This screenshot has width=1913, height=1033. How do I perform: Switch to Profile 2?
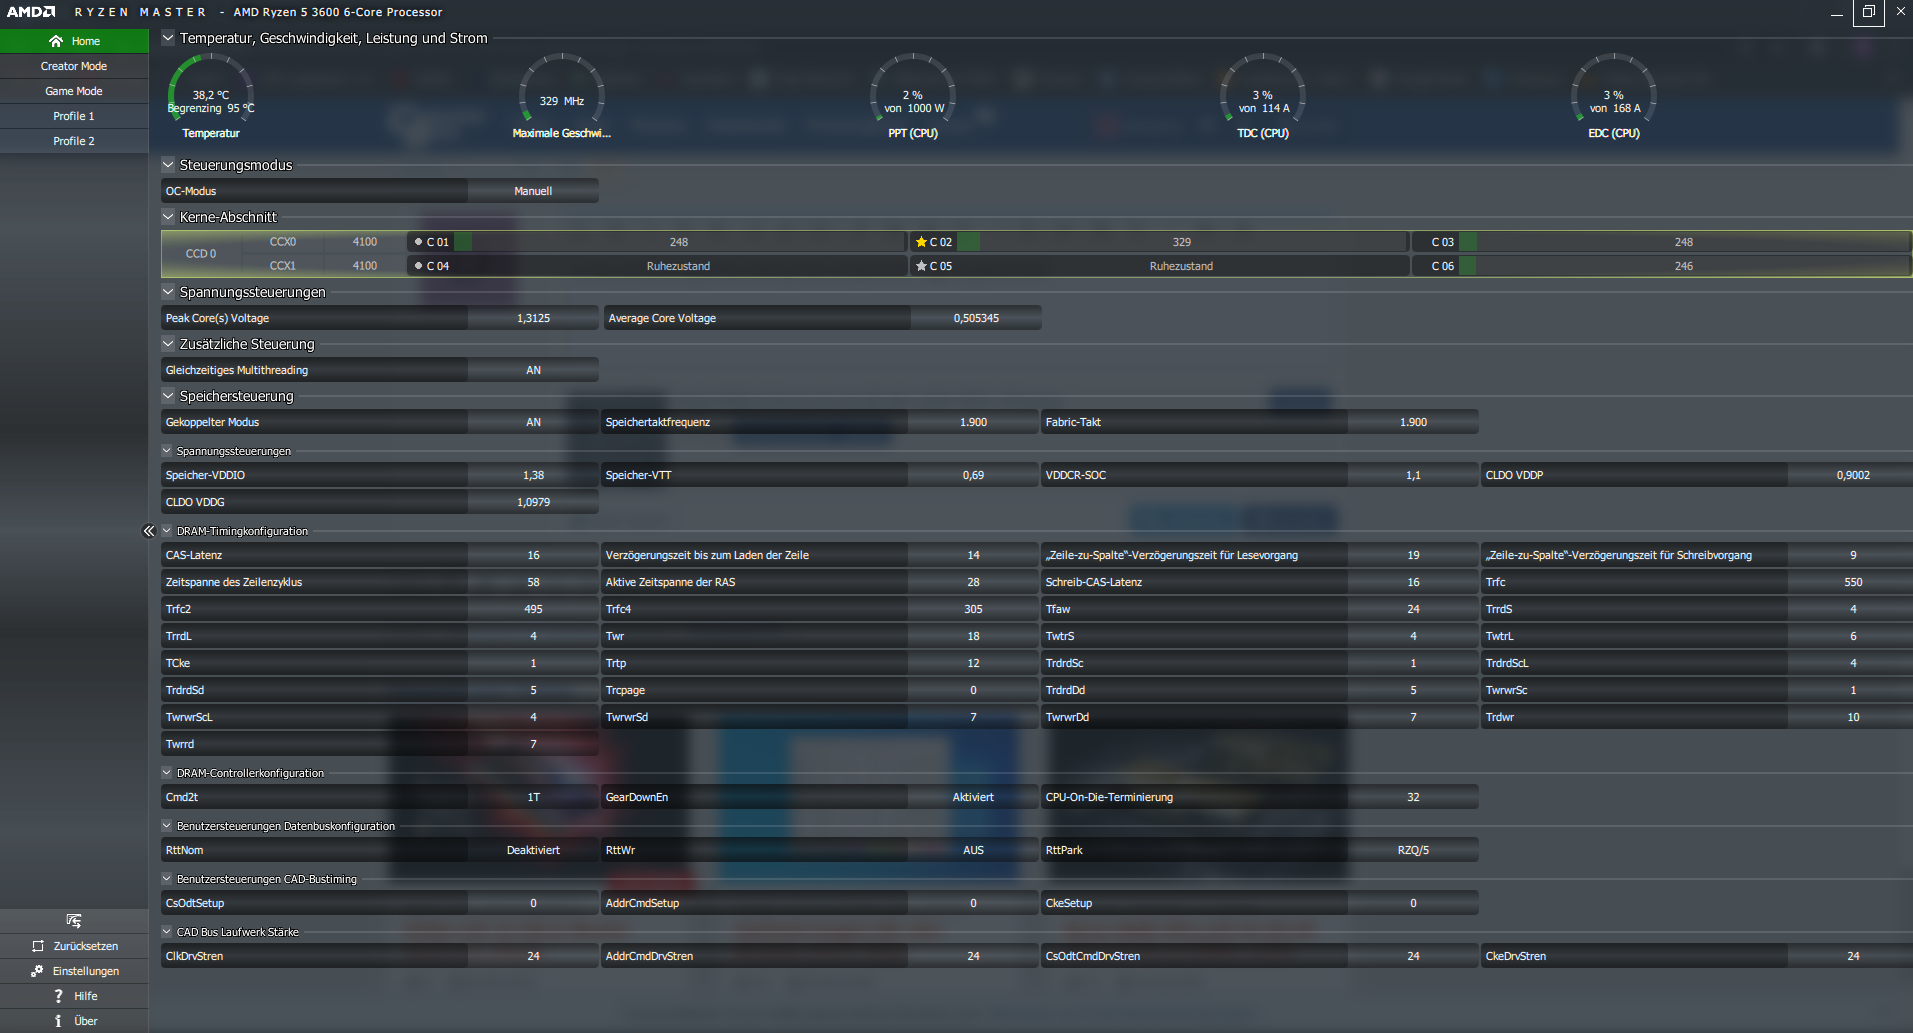click(74, 141)
